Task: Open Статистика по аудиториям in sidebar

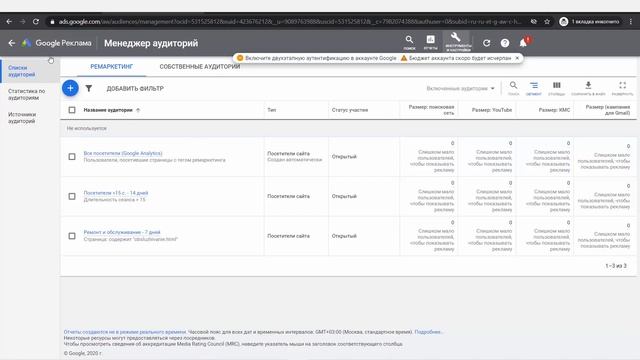Action: 27,94
